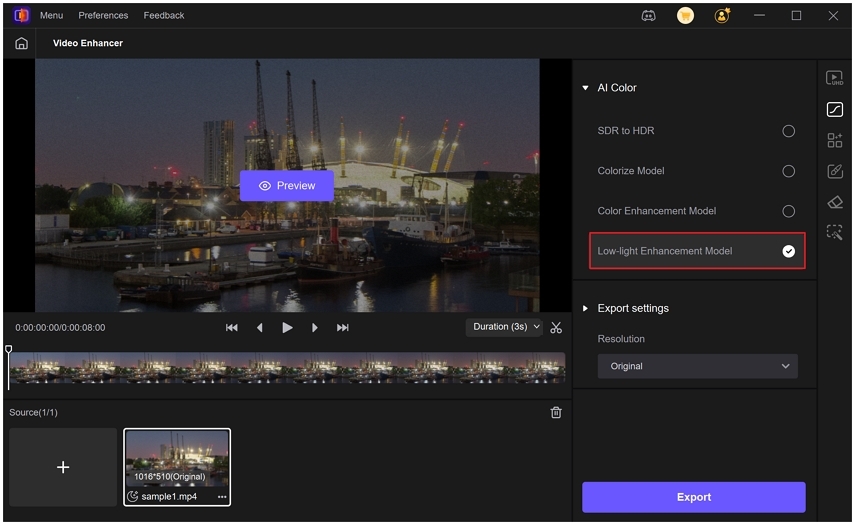This screenshot has width=855, height=525.
Task: Click the AI enhance icon beside sample1.mp4
Action: point(132,496)
